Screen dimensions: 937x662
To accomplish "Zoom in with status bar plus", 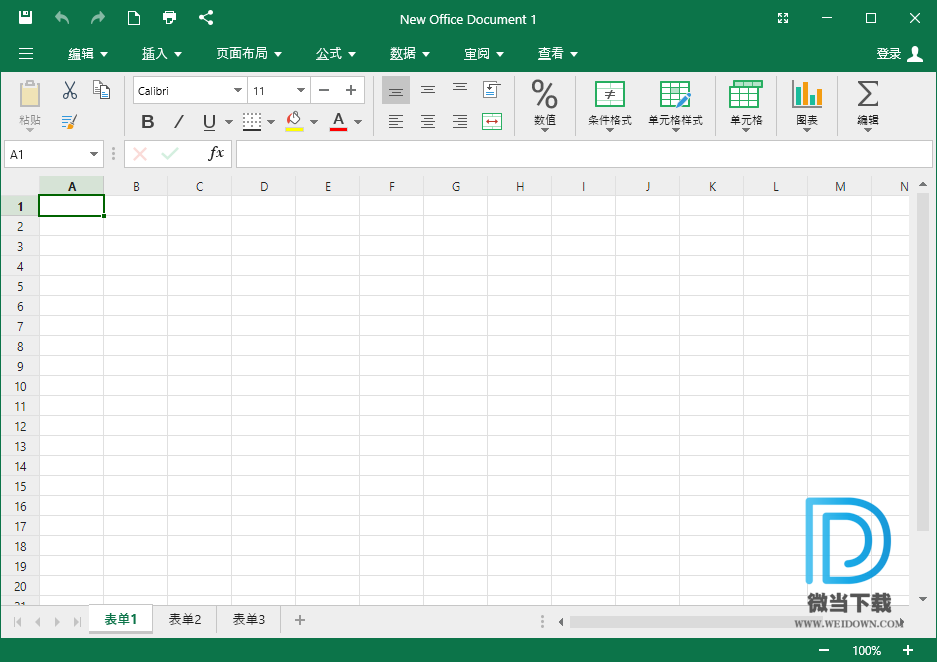I will click(x=908, y=650).
